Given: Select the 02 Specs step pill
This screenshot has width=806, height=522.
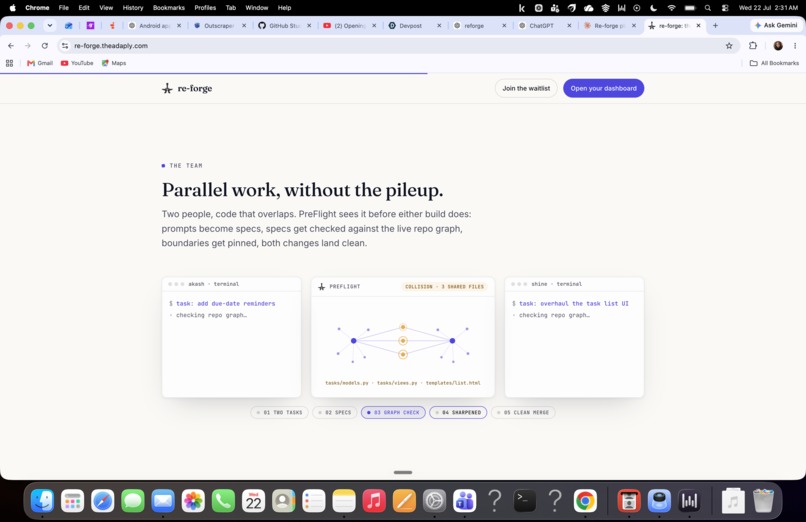Looking at the screenshot, I should pos(335,413).
